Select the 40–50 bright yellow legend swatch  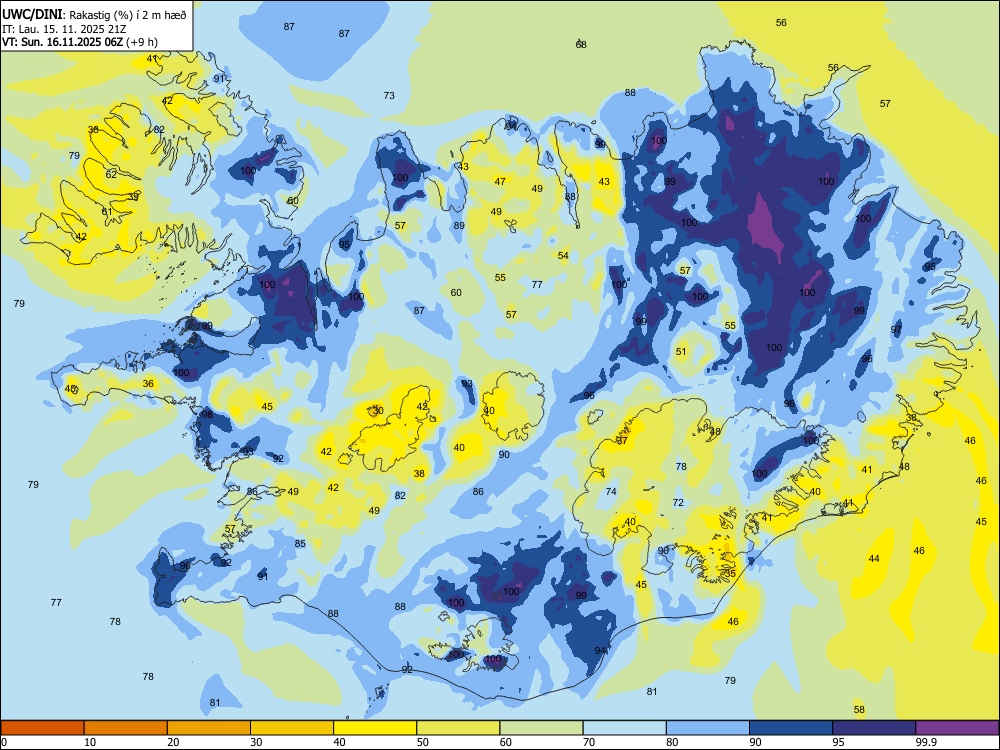tap(375, 728)
